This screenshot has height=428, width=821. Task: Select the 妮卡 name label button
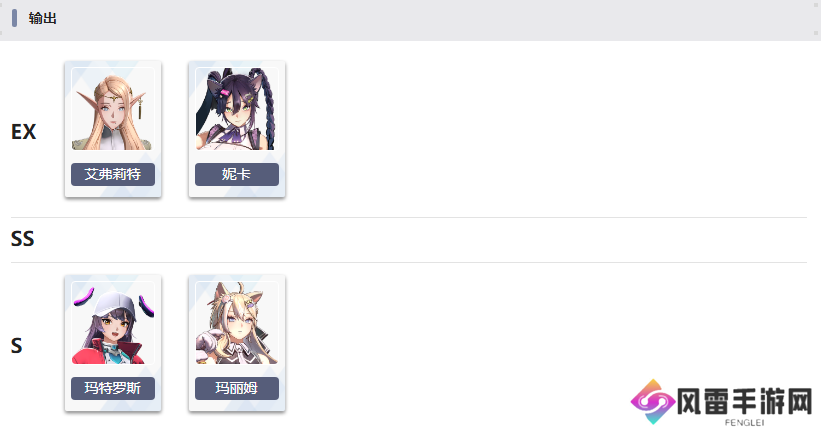[x=237, y=174]
